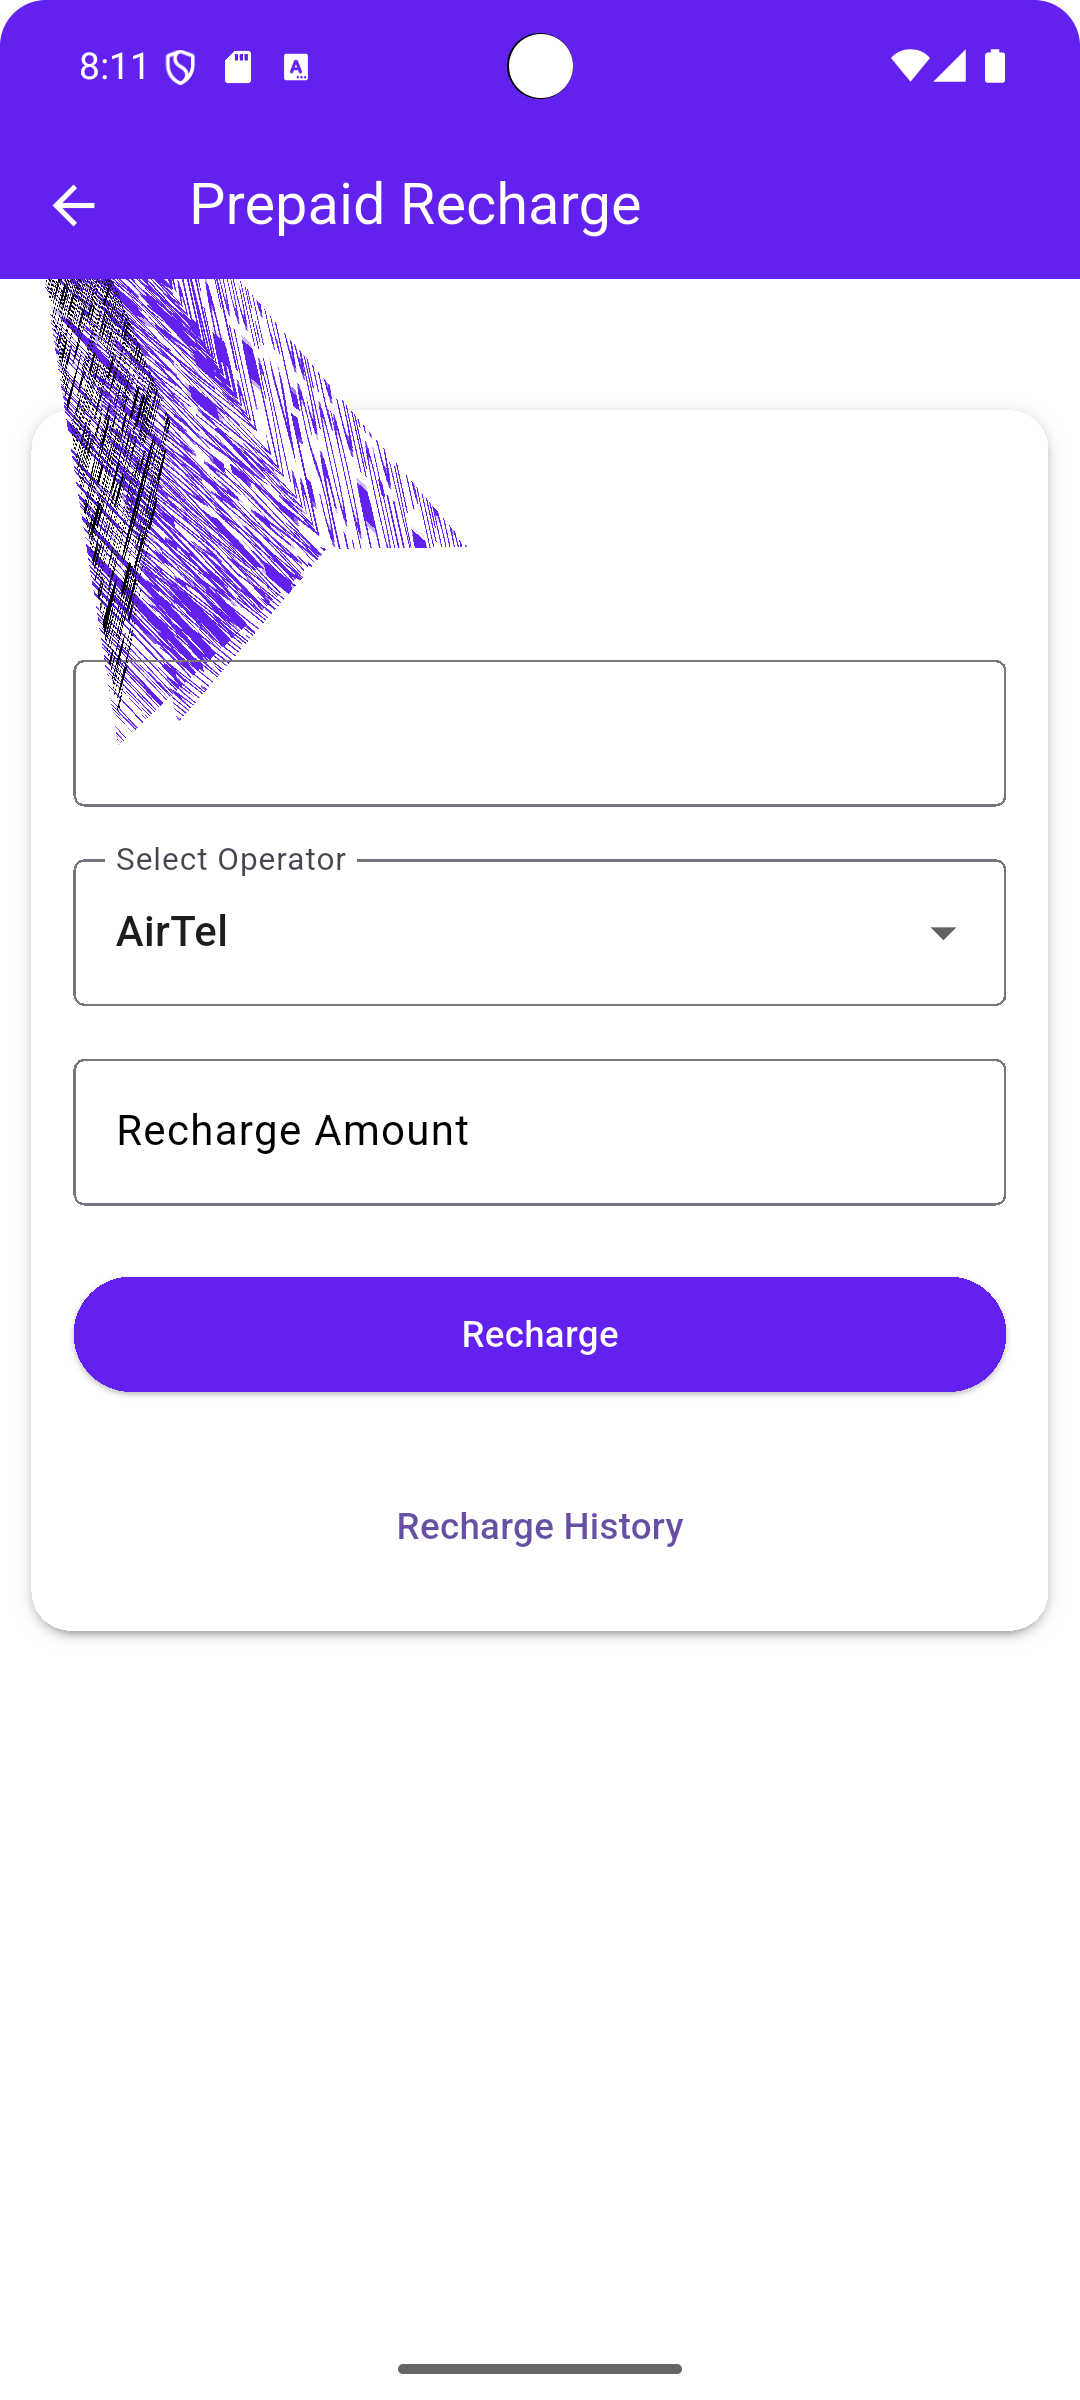Open the operator list showing AirTel
Viewport: 1080px width, 2400px height.
coord(500,933)
